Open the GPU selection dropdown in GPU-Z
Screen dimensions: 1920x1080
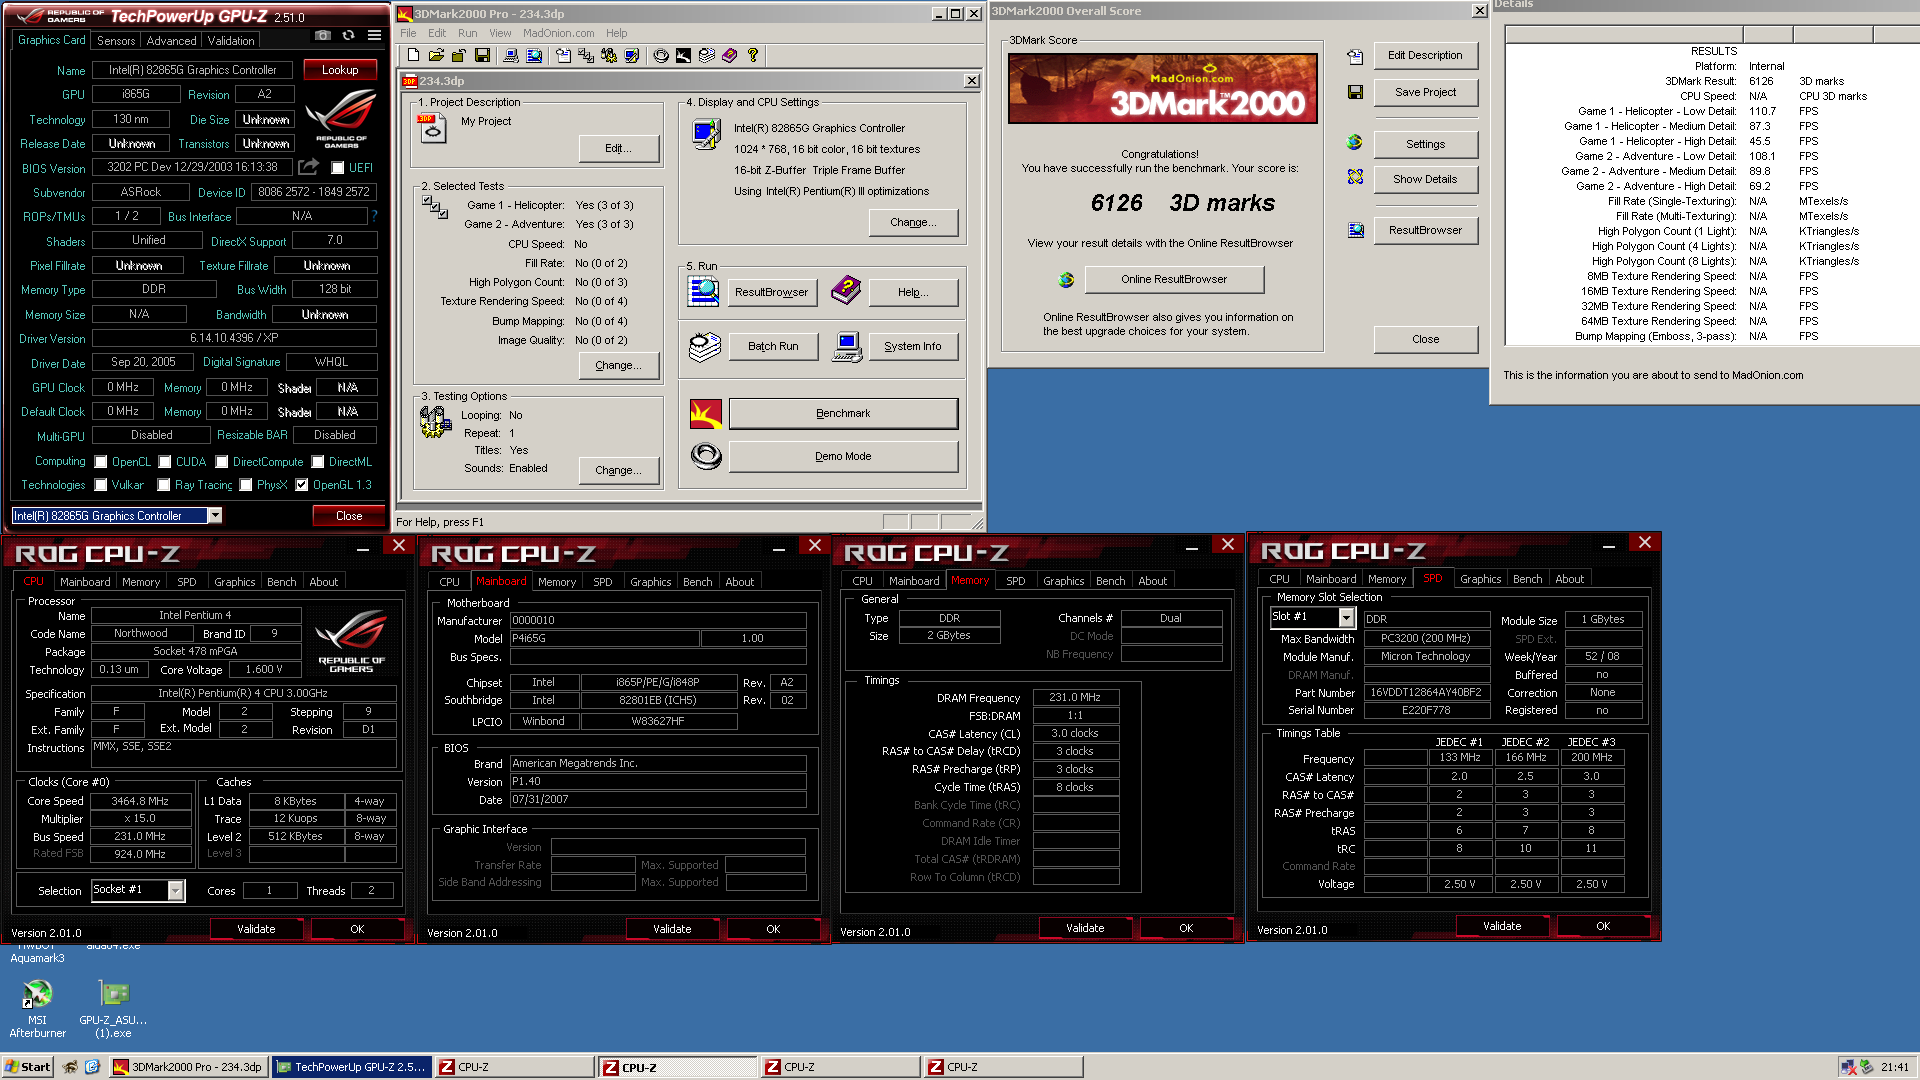pyautogui.click(x=214, y=516)
